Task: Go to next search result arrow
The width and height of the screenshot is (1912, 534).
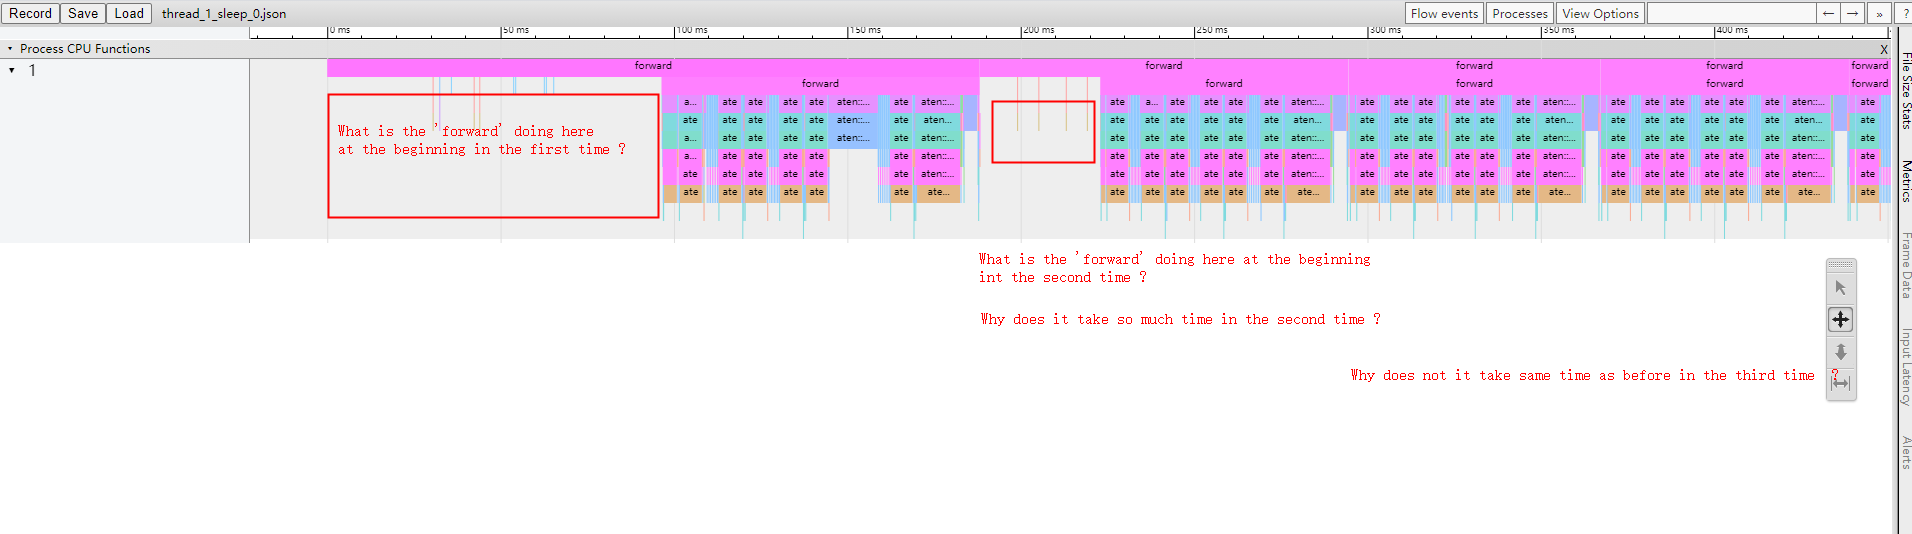Action: [x=1853, y=13]
